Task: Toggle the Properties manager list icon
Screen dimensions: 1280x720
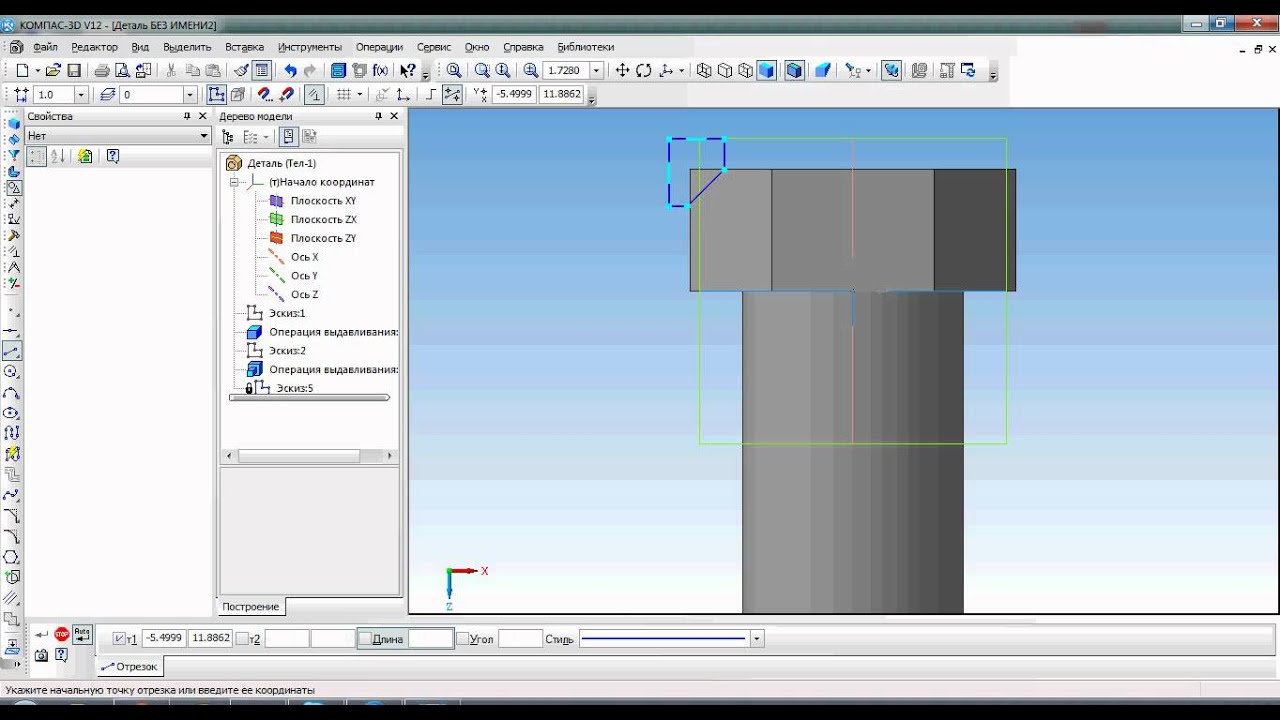Action: [x=262, y=70]
